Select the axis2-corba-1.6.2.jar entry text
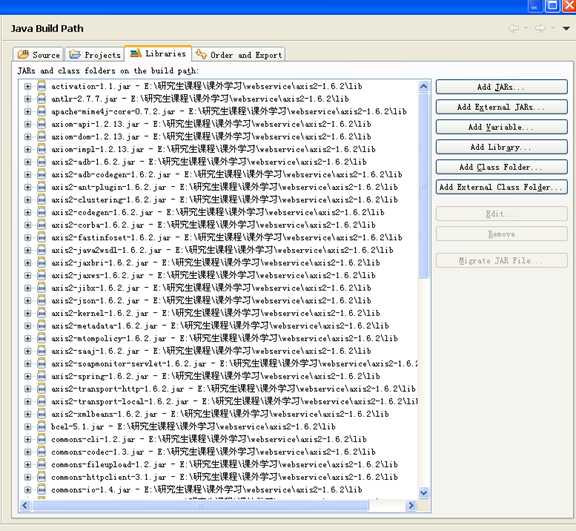576x531 pixels. (213, 225)
